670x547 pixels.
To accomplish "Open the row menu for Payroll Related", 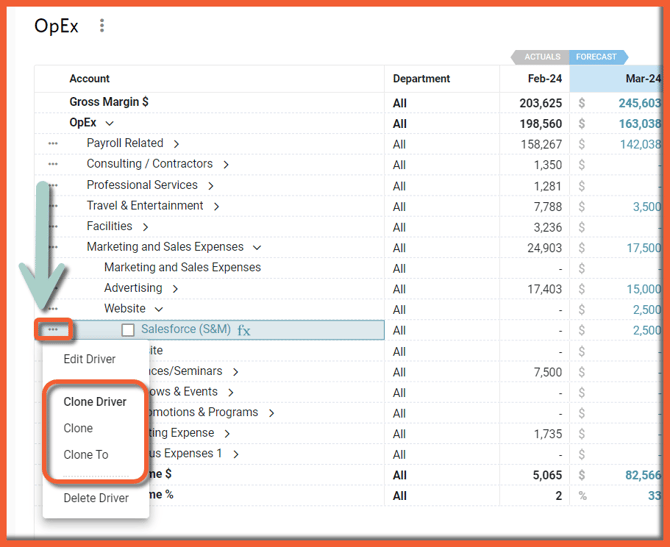I will [x=53, y=144].
